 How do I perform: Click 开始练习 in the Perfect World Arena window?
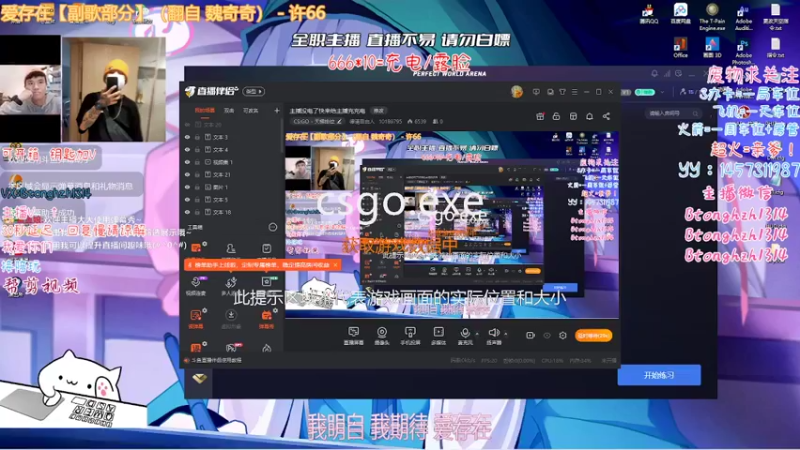659,375
